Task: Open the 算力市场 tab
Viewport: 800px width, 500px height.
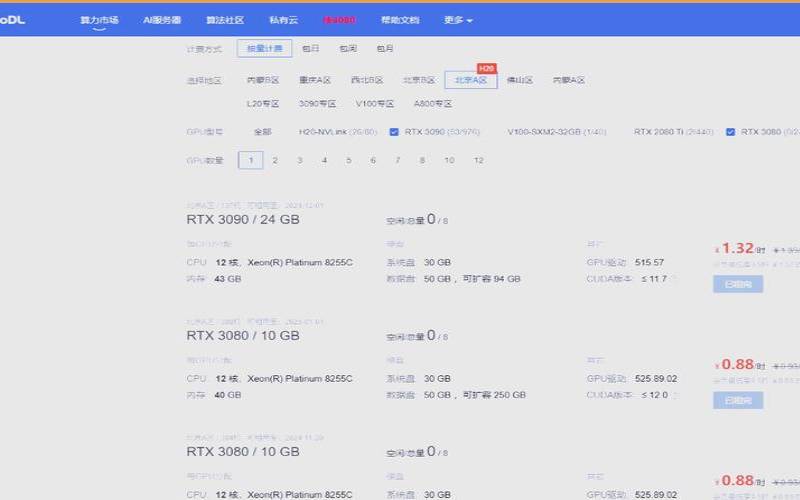Action: pos(99,19)
